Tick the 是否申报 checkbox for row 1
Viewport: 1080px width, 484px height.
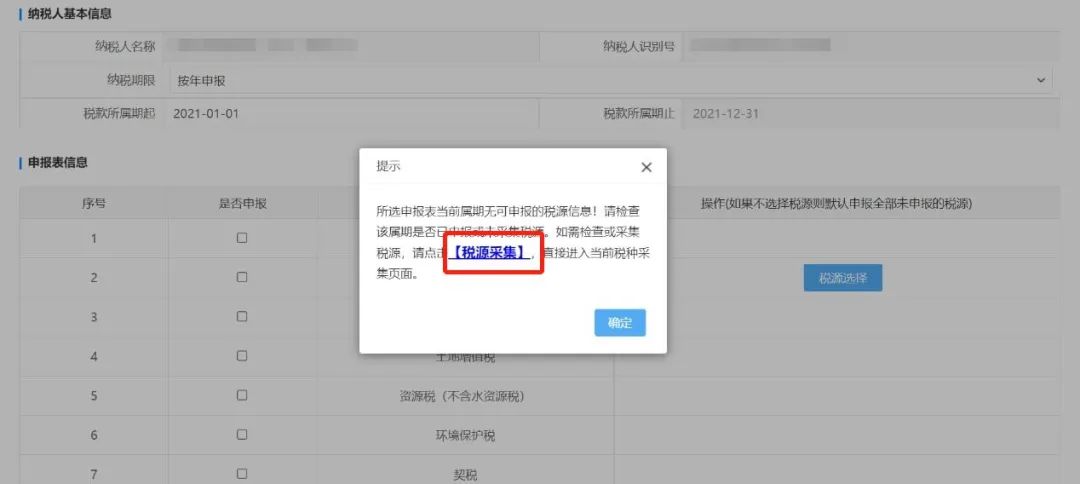242,238
